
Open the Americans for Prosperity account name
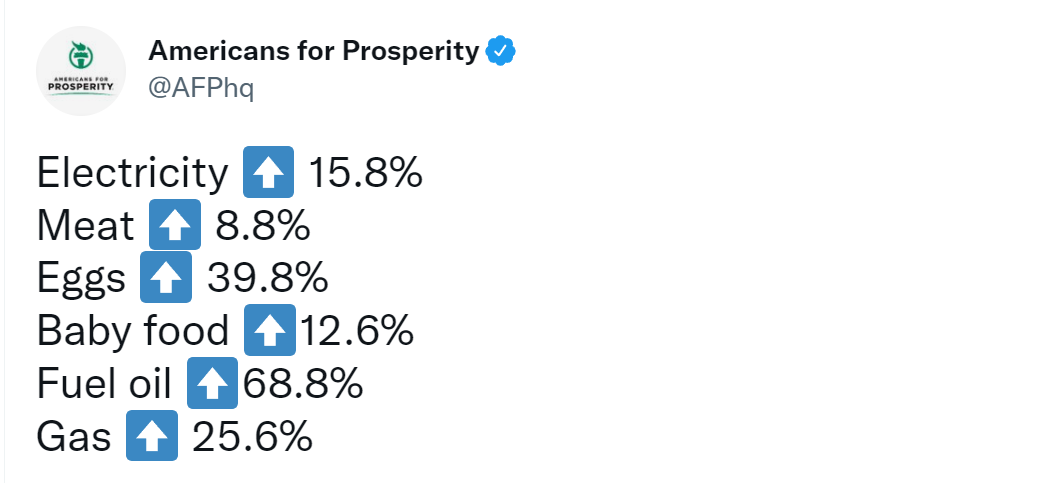click(x=313, y=51)
